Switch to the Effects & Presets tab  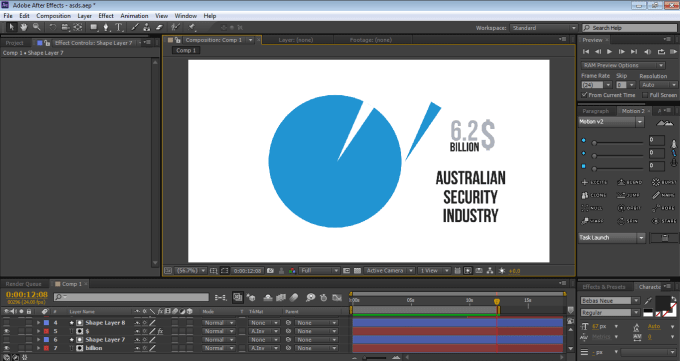click(604, 287)
